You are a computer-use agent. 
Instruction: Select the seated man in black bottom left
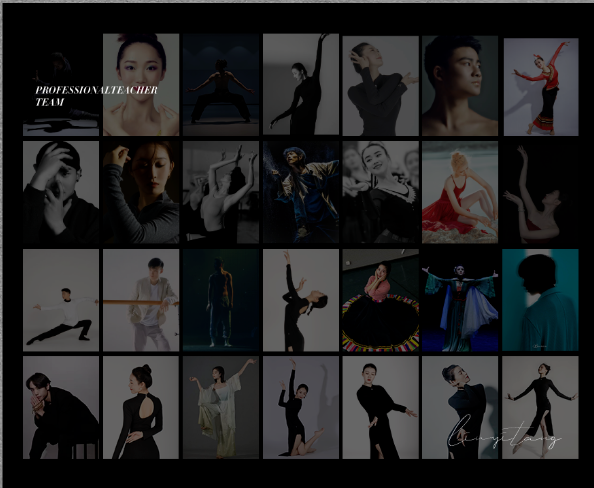pyautogui.click(x=61, y=407)
